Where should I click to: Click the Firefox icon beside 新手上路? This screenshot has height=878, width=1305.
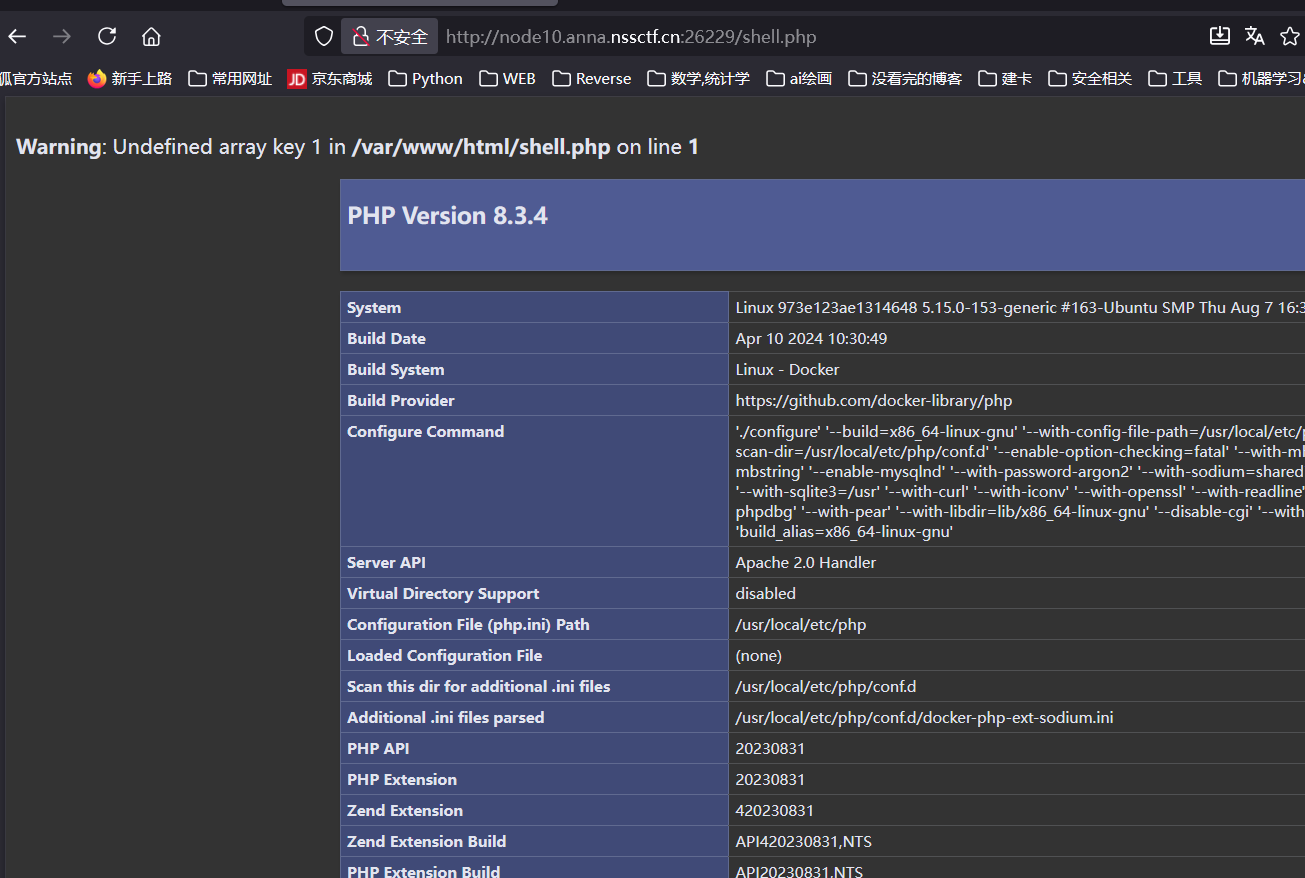pyautogui.click(x=97, y=78)
